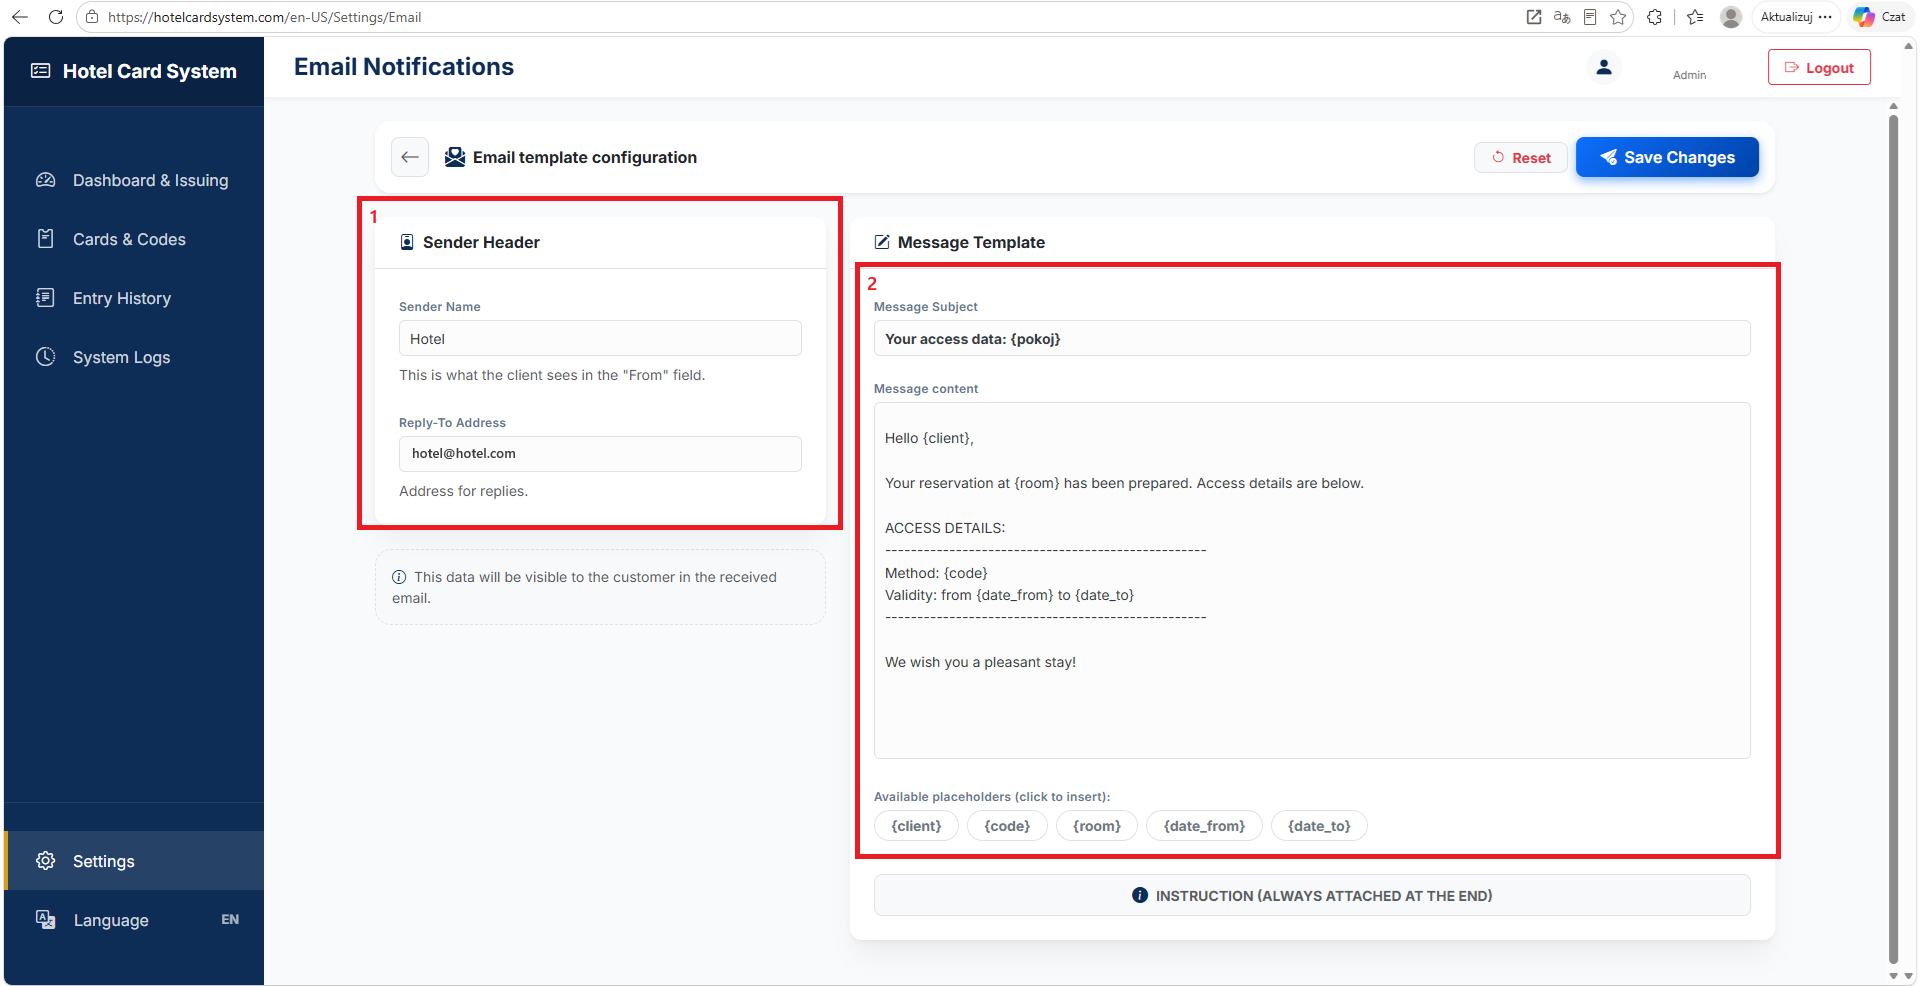Click the Settings gear icon in sidebar
Viewport: 1920px width, 986px height.
pyautogui.click(x=46, y=861)
